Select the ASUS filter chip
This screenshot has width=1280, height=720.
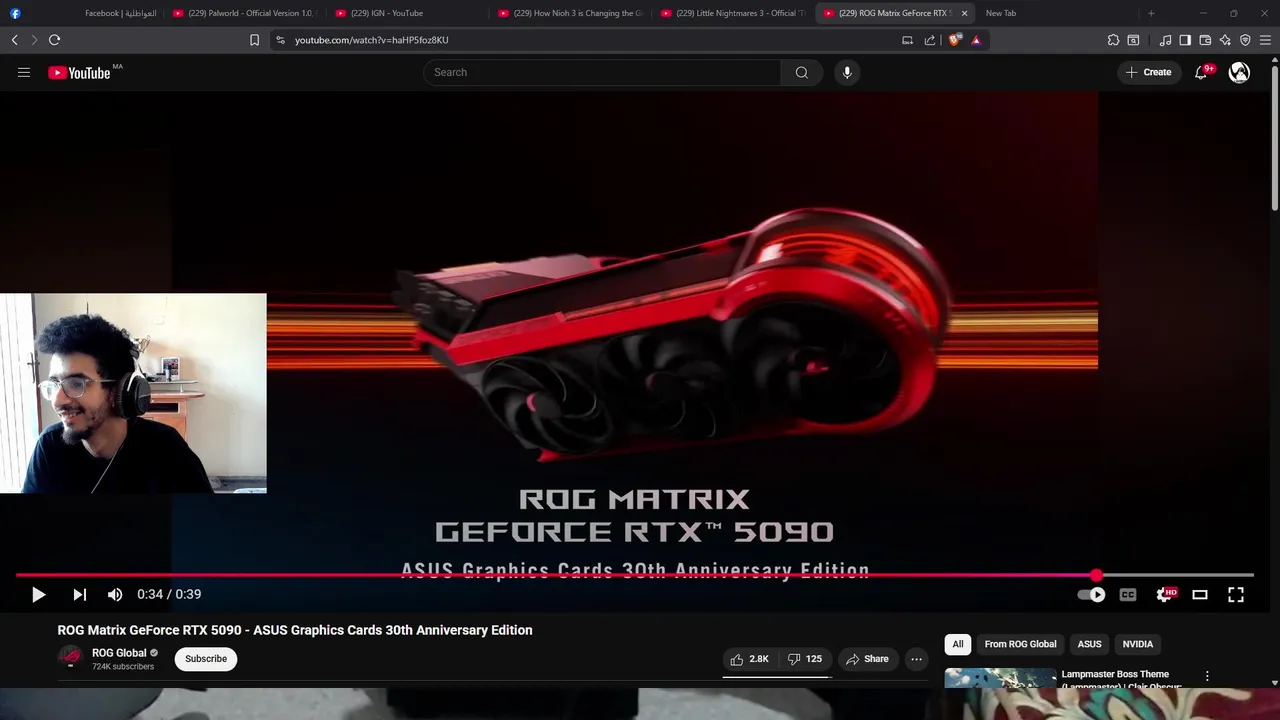pos(1089,644)
